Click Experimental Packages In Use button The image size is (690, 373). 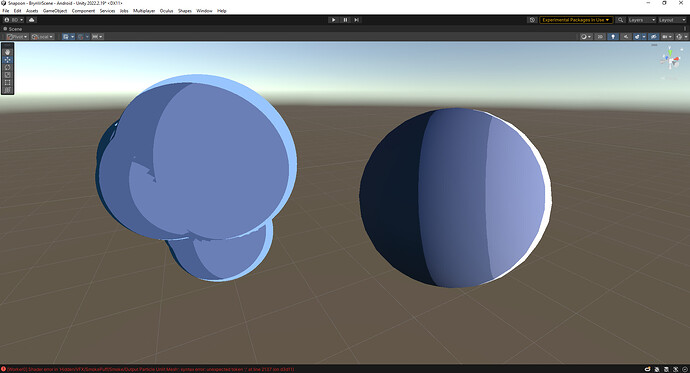[576, 20]
